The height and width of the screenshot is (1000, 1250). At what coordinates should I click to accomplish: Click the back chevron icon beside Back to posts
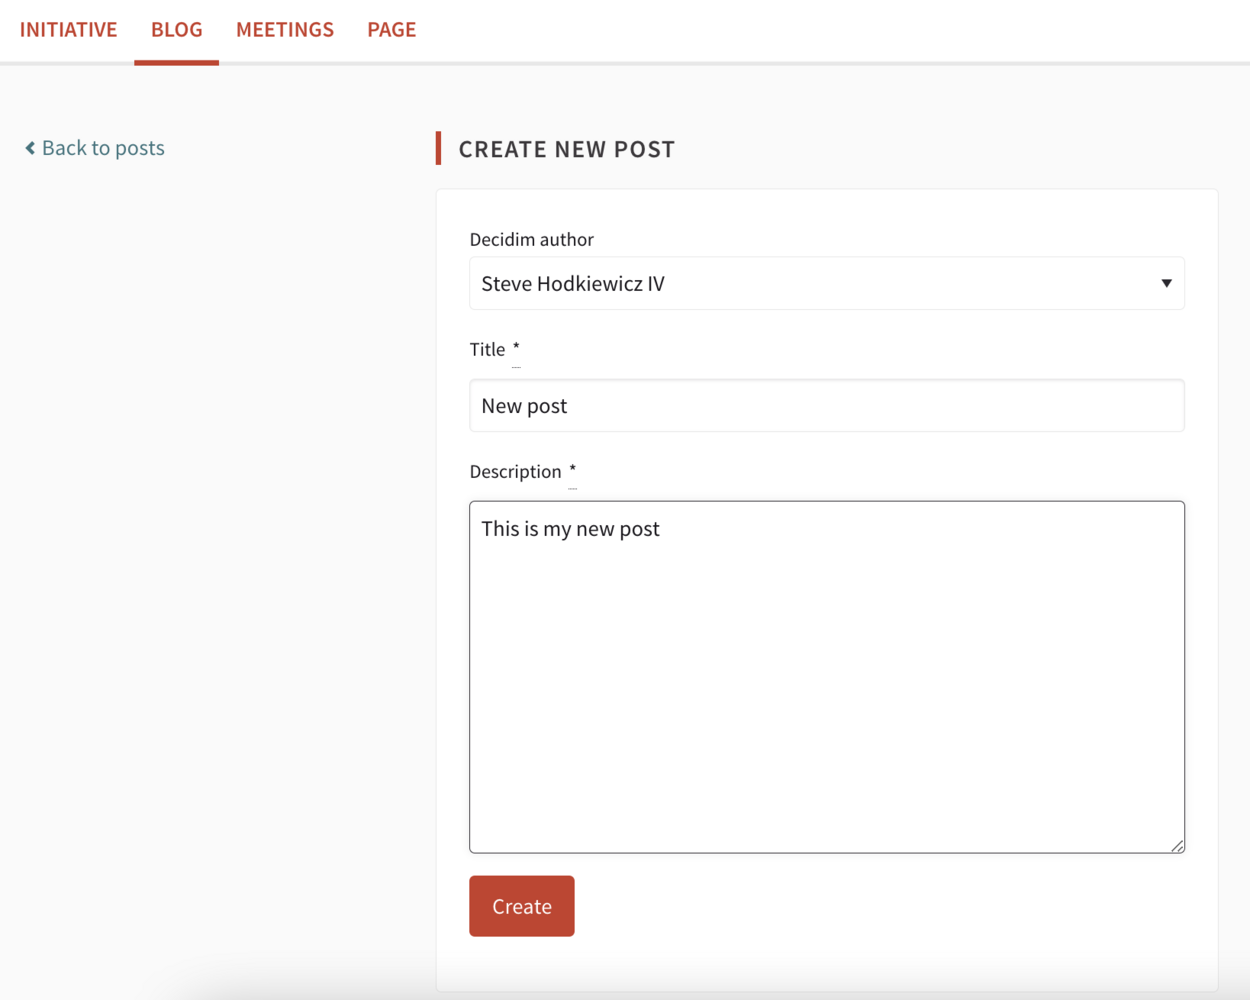[30, 148]
